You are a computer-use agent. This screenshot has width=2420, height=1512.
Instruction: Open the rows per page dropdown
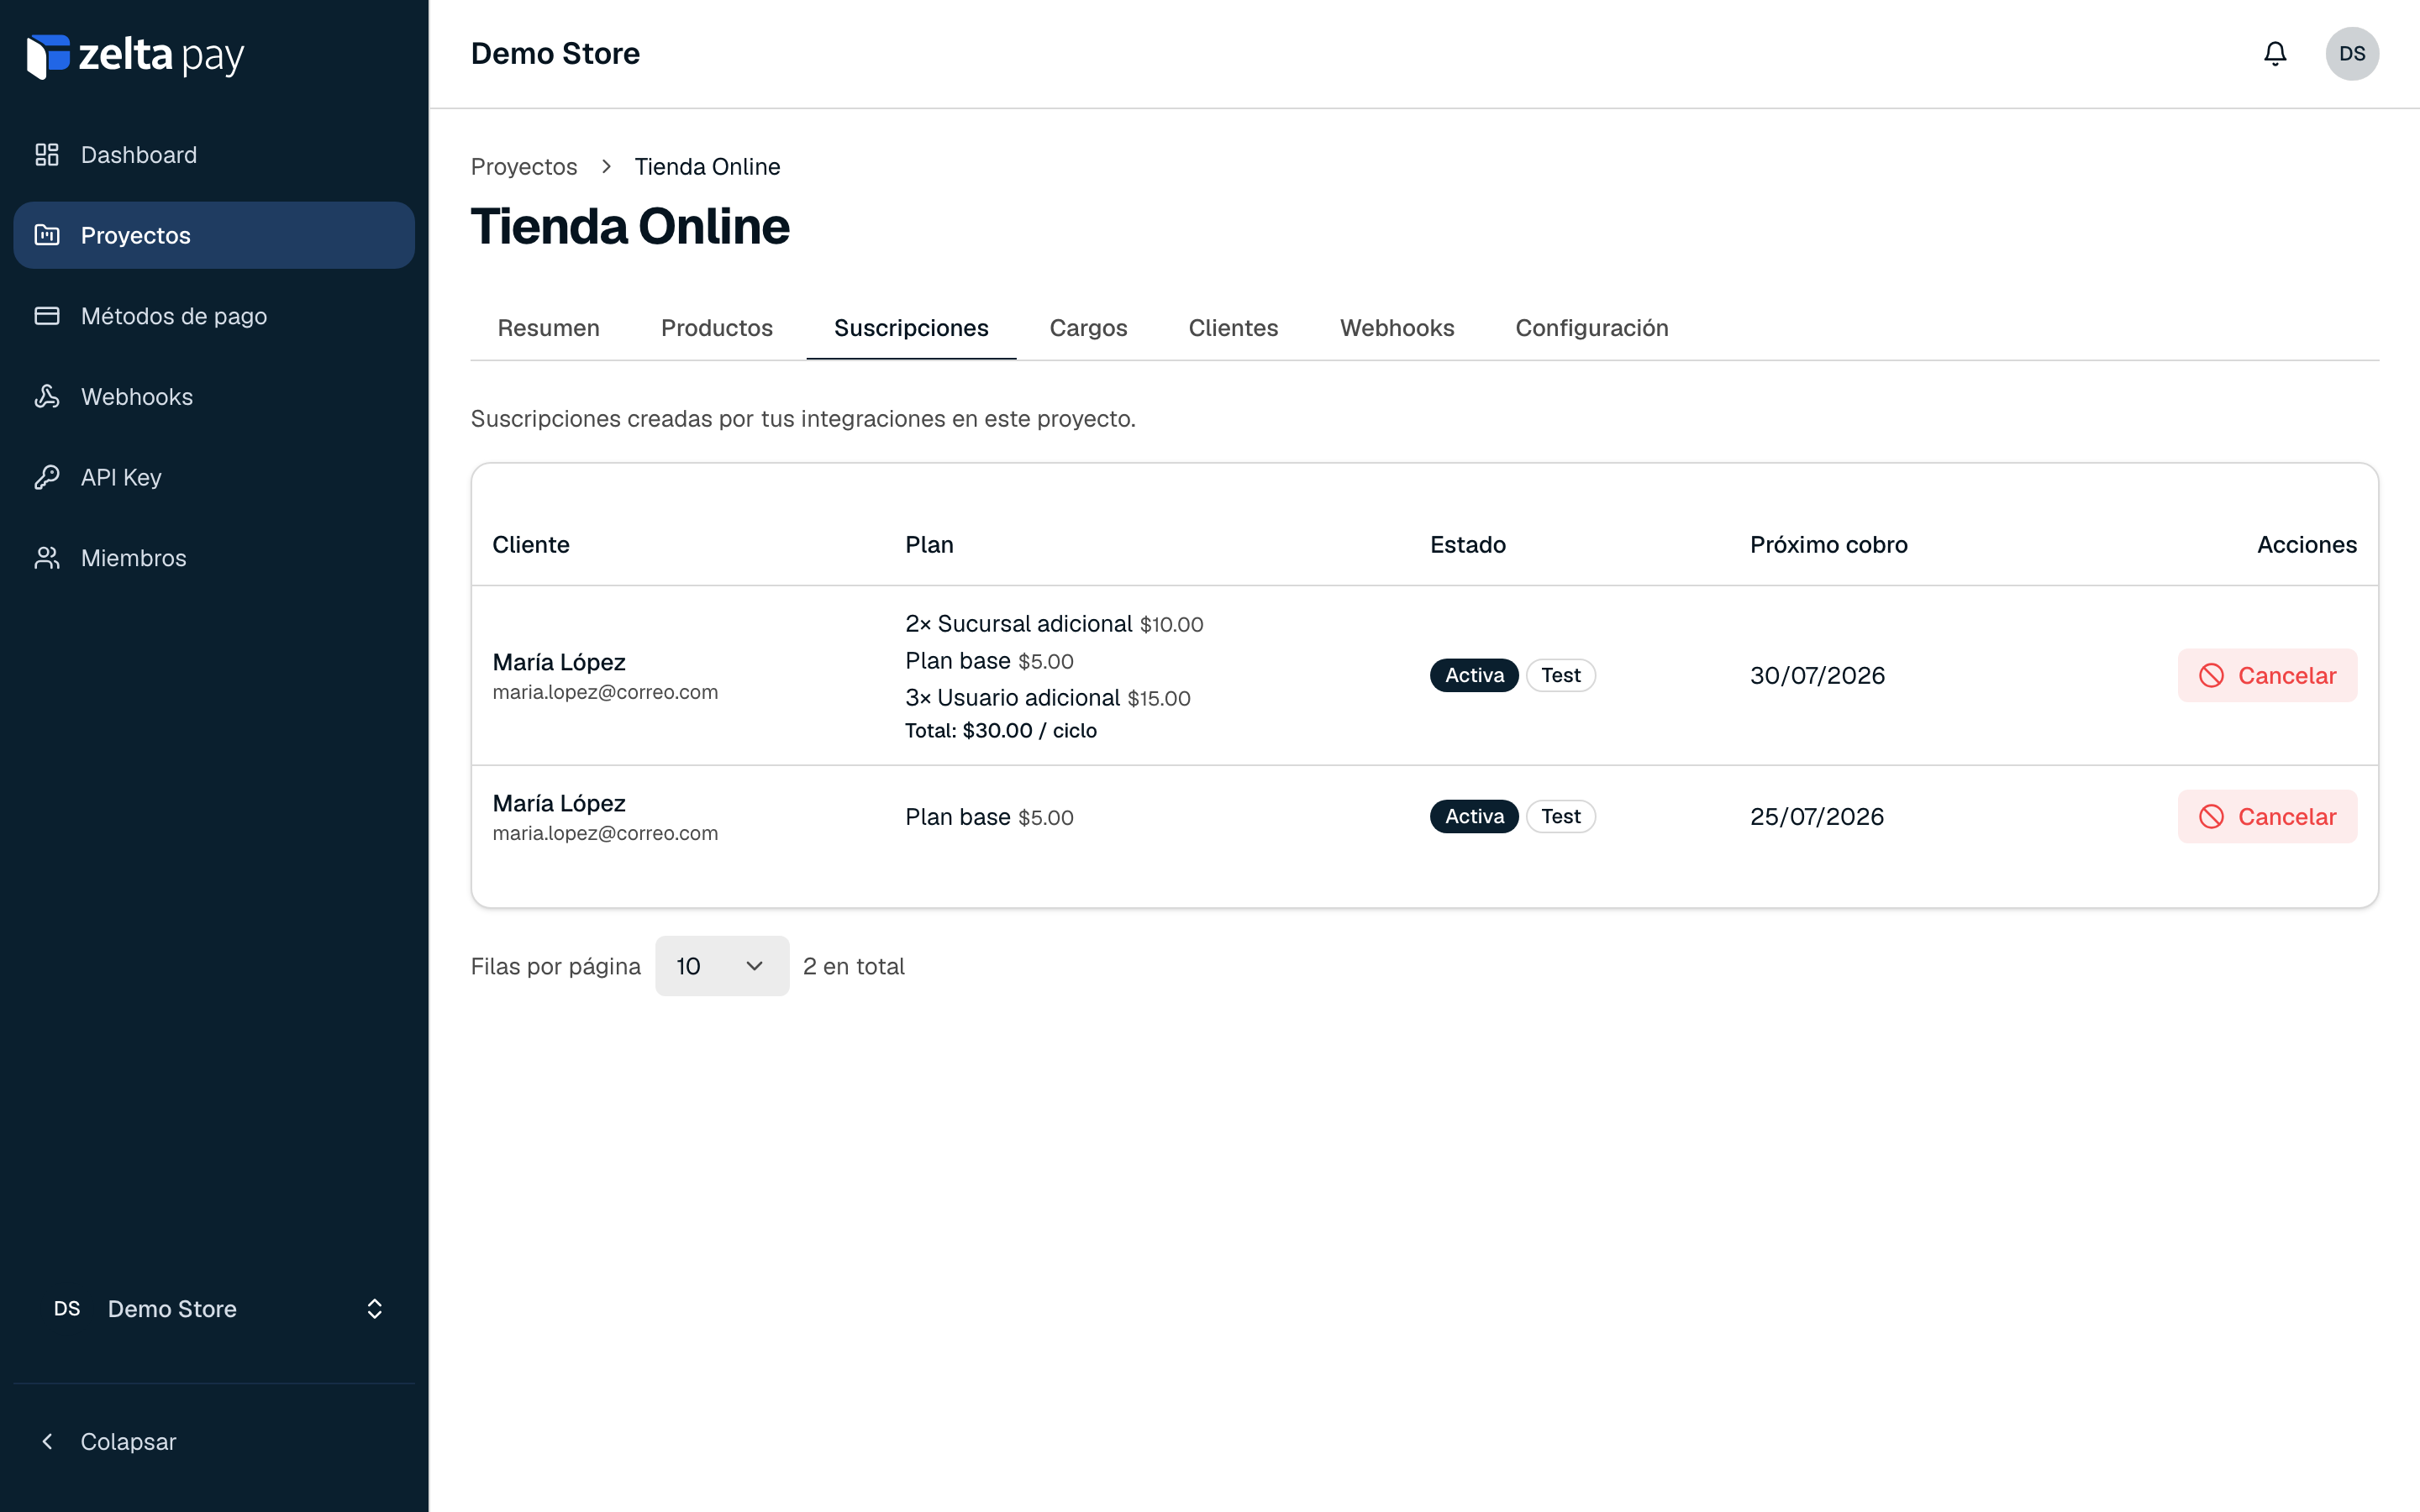[722, 966]
